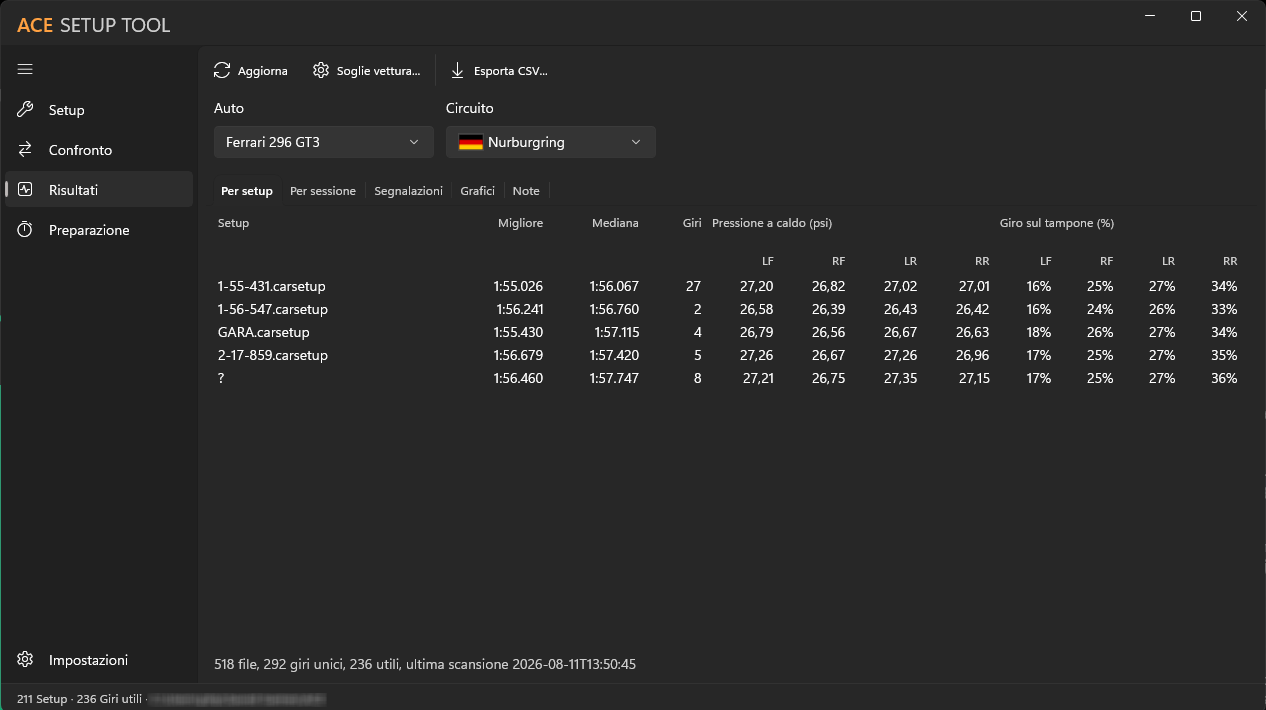The width and height of the screenshot is (1266, 710).
Task: Click the German flag in Circuito box
Action: (x=471, y=142)
